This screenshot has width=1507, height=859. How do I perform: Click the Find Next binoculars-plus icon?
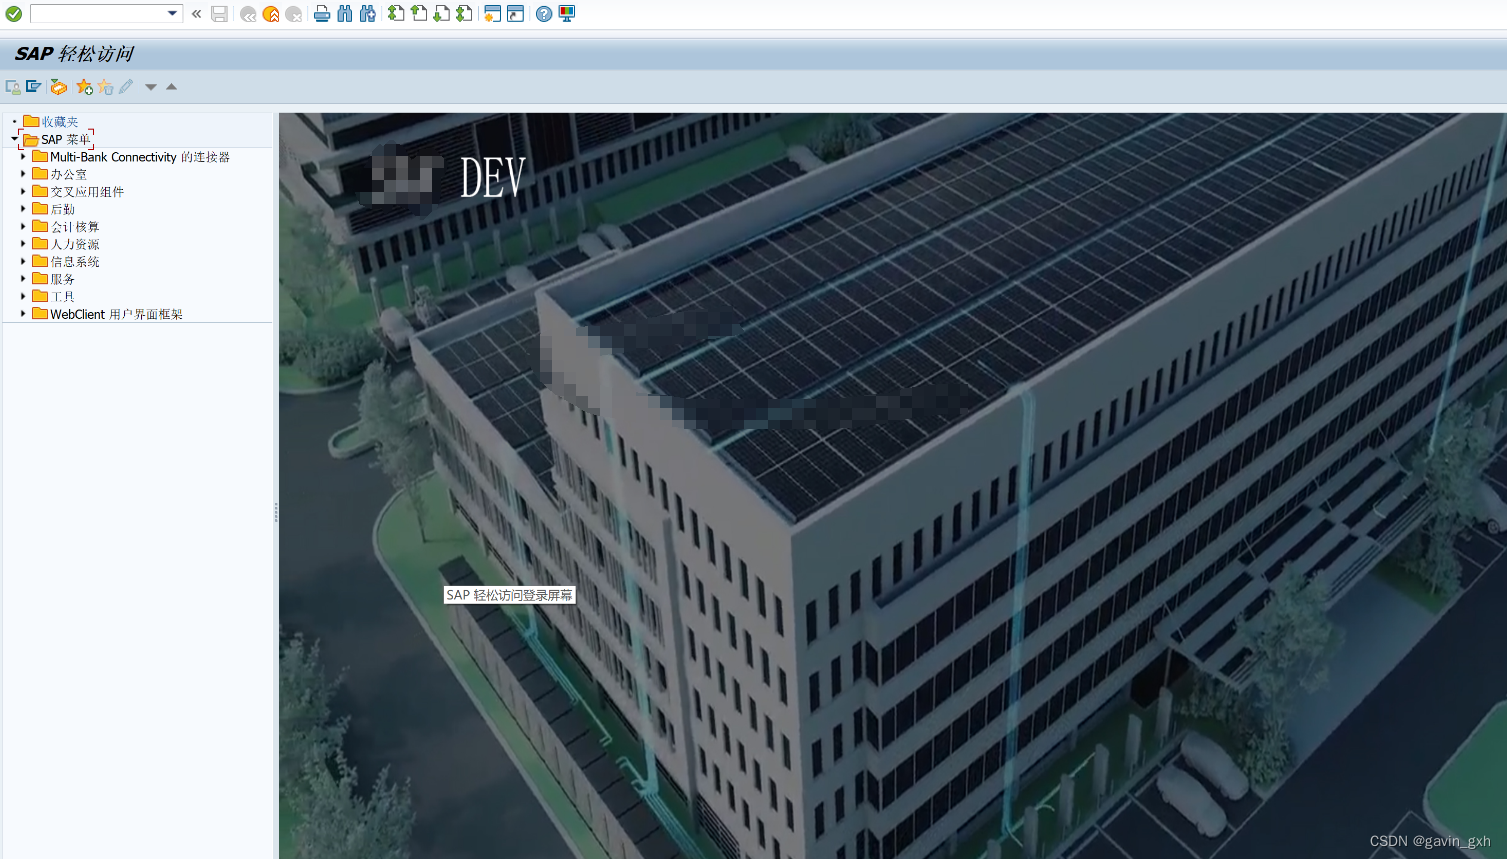point(368,14)
